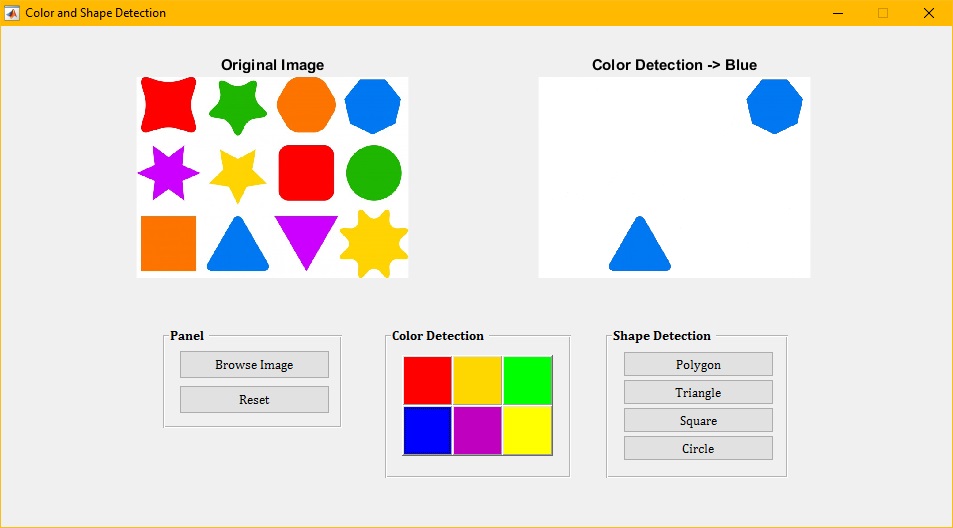Pick the red color detection swatch
Image resolution: width=953 pixels, height=528 pixels.
click(x=428, y=380)
